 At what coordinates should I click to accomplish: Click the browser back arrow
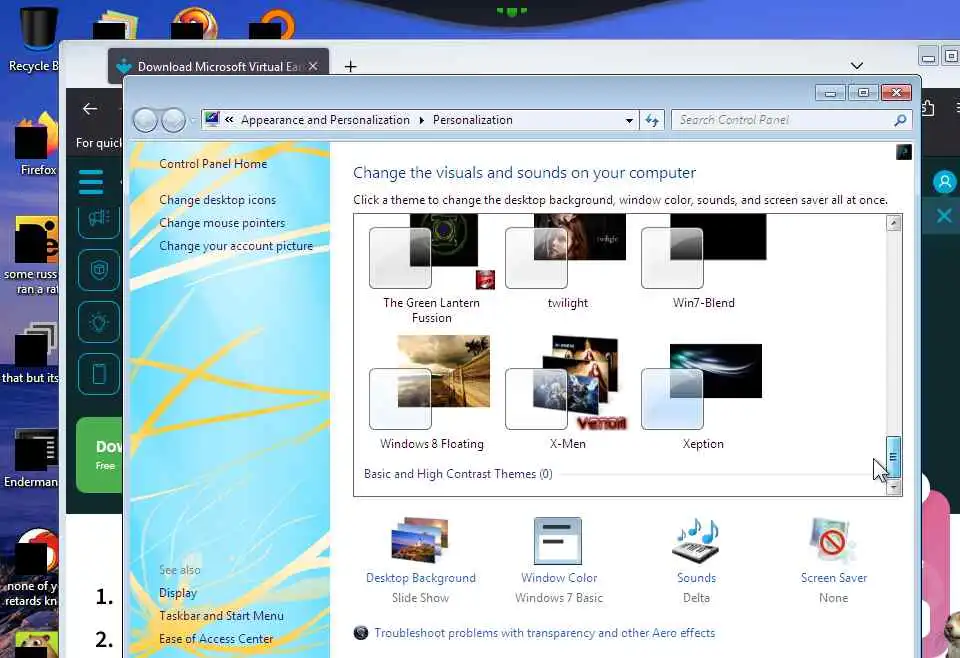tap(90, 109)
